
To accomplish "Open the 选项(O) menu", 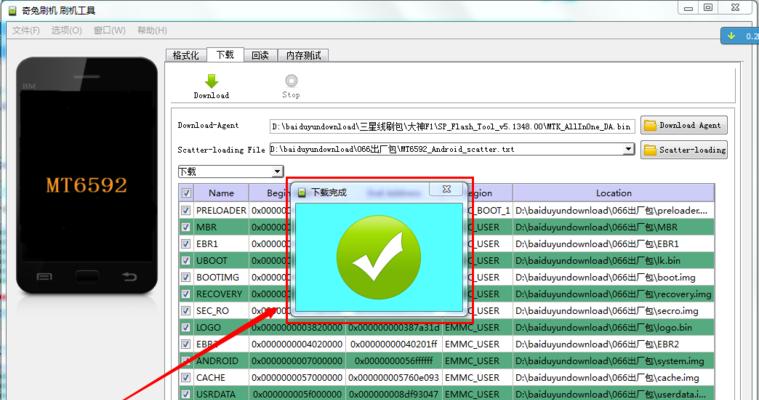I will pos(66,31).
